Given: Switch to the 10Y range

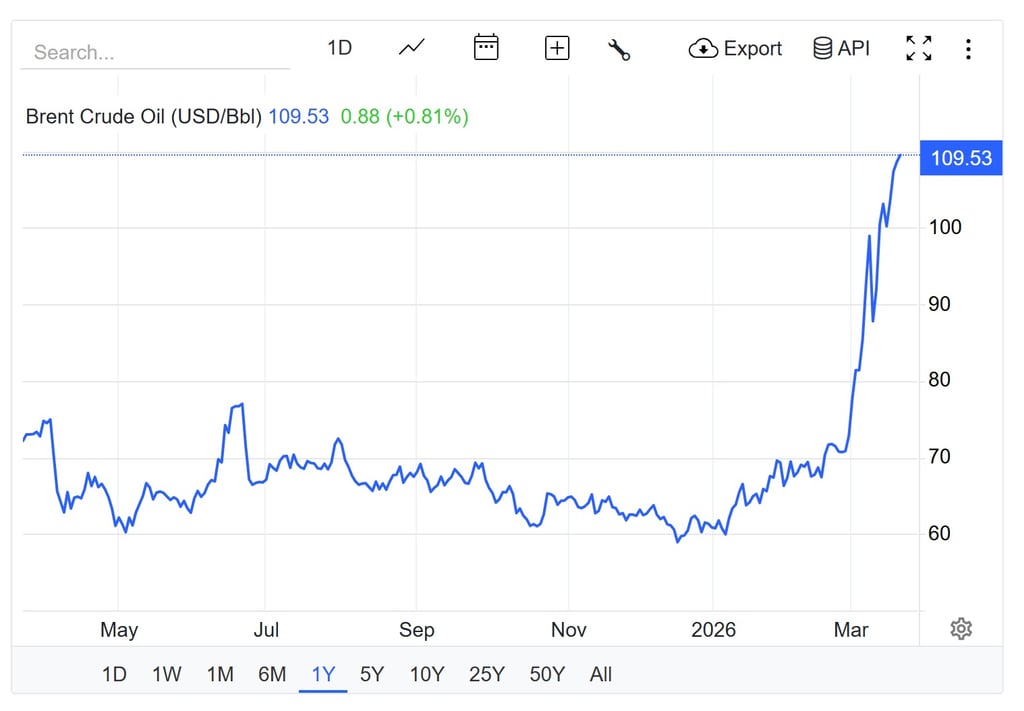Looking at the screenshot, I should point(426,674).
